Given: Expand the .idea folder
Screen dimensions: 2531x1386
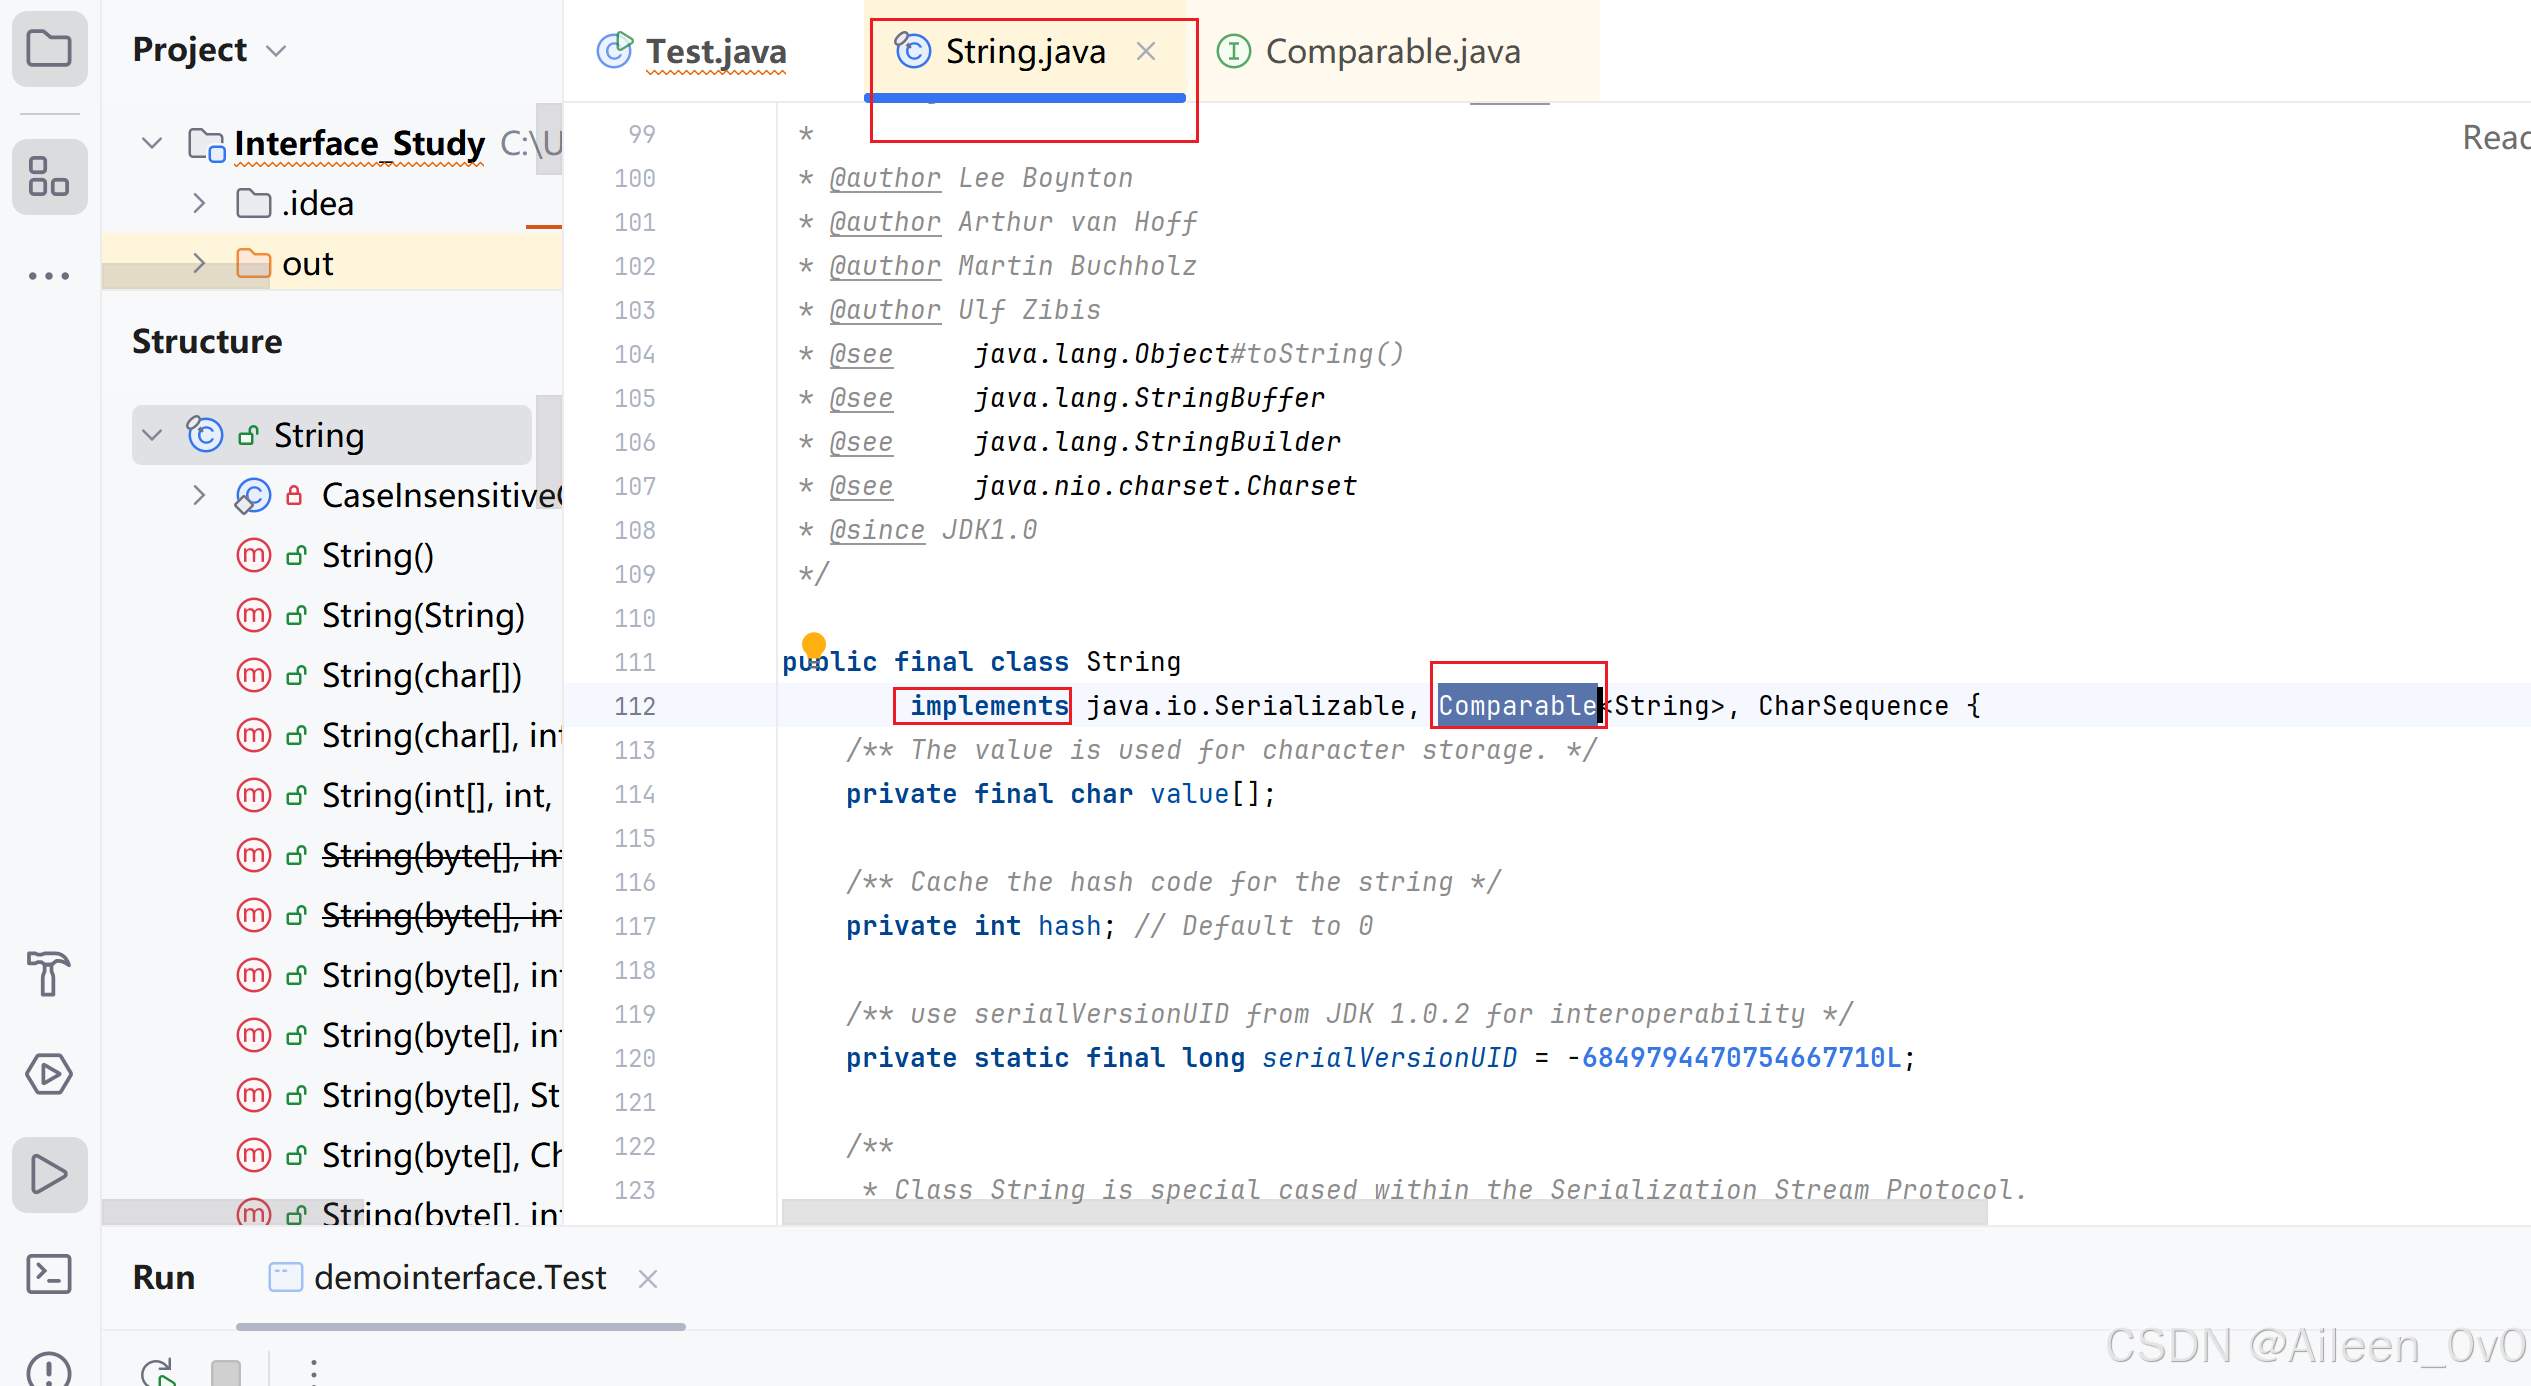Looking at the screenshot, I should [x=199, y=204].
